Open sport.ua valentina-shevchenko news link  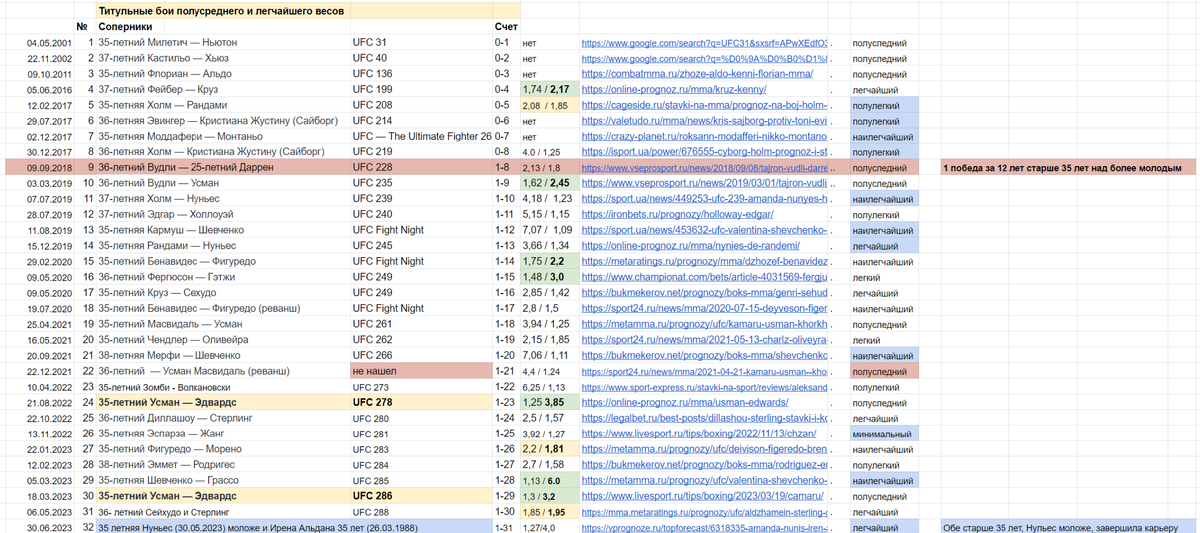(704, 230)
